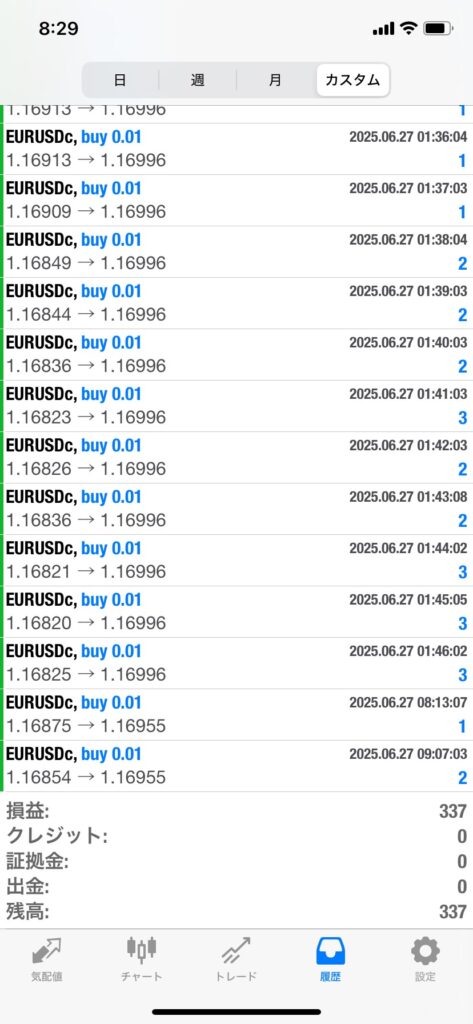Tap the 残高 balance summary row
The height and width of the screenshot is (1024, 473).
point(236,912)
